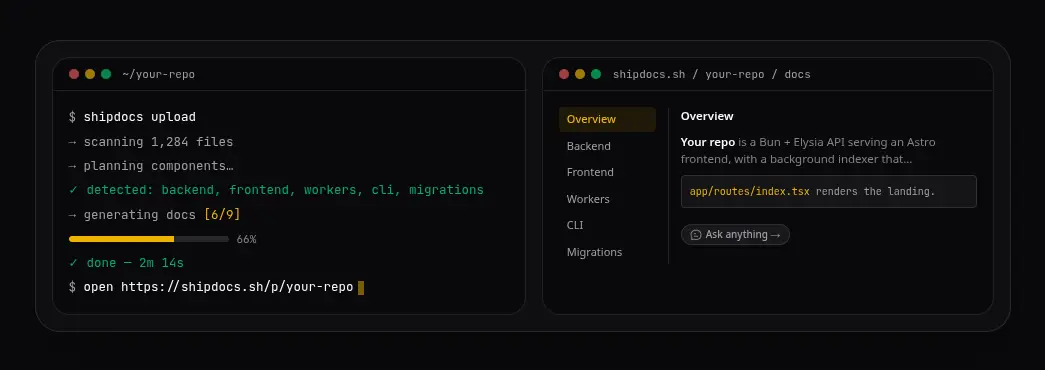
Task: Click the yellow dot in terminal window
Action: (x=90, y=74)
